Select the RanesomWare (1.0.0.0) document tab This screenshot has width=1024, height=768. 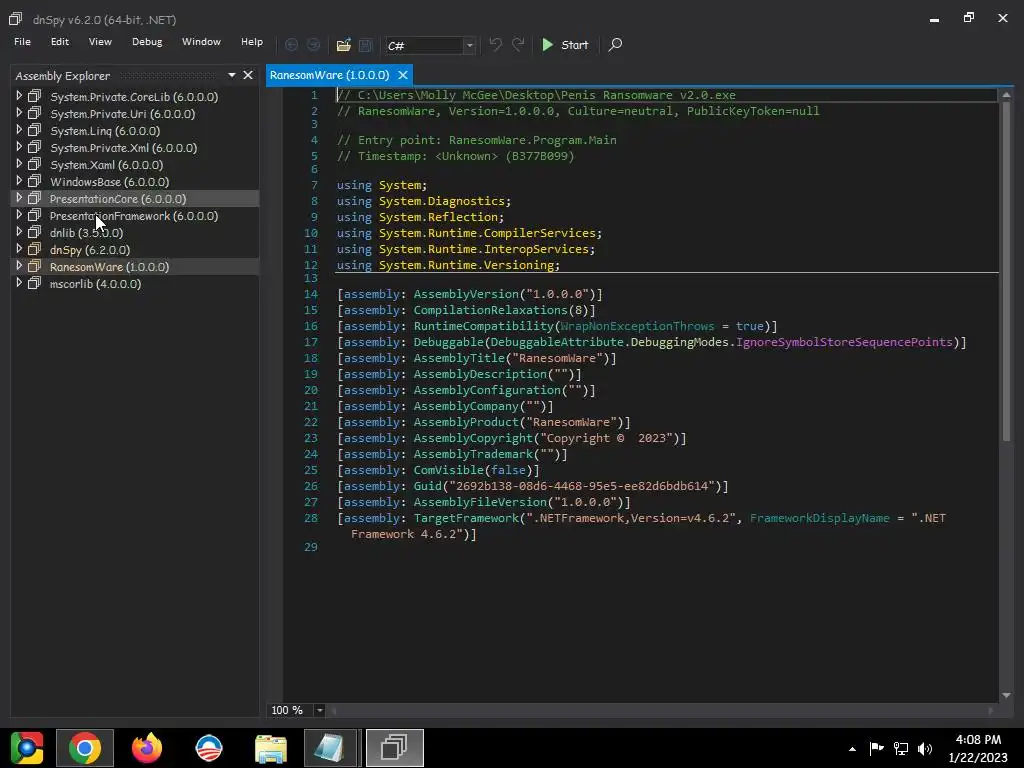coord(329,75)
